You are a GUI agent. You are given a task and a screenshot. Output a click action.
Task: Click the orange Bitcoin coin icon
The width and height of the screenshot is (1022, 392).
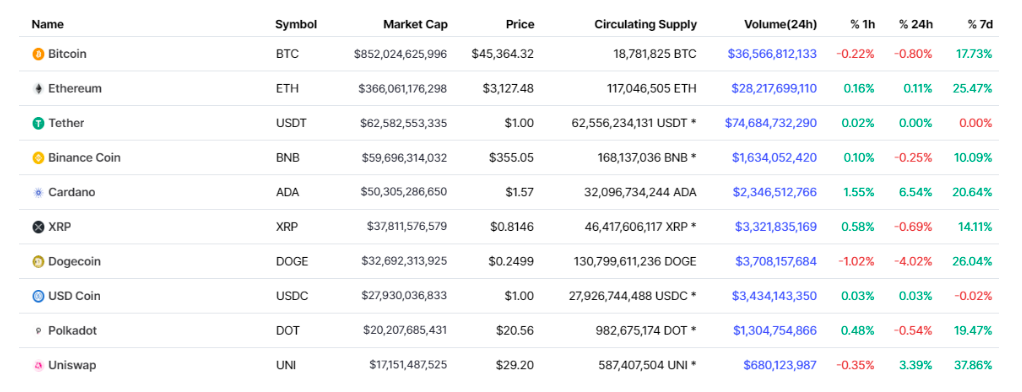pos(38,54)
